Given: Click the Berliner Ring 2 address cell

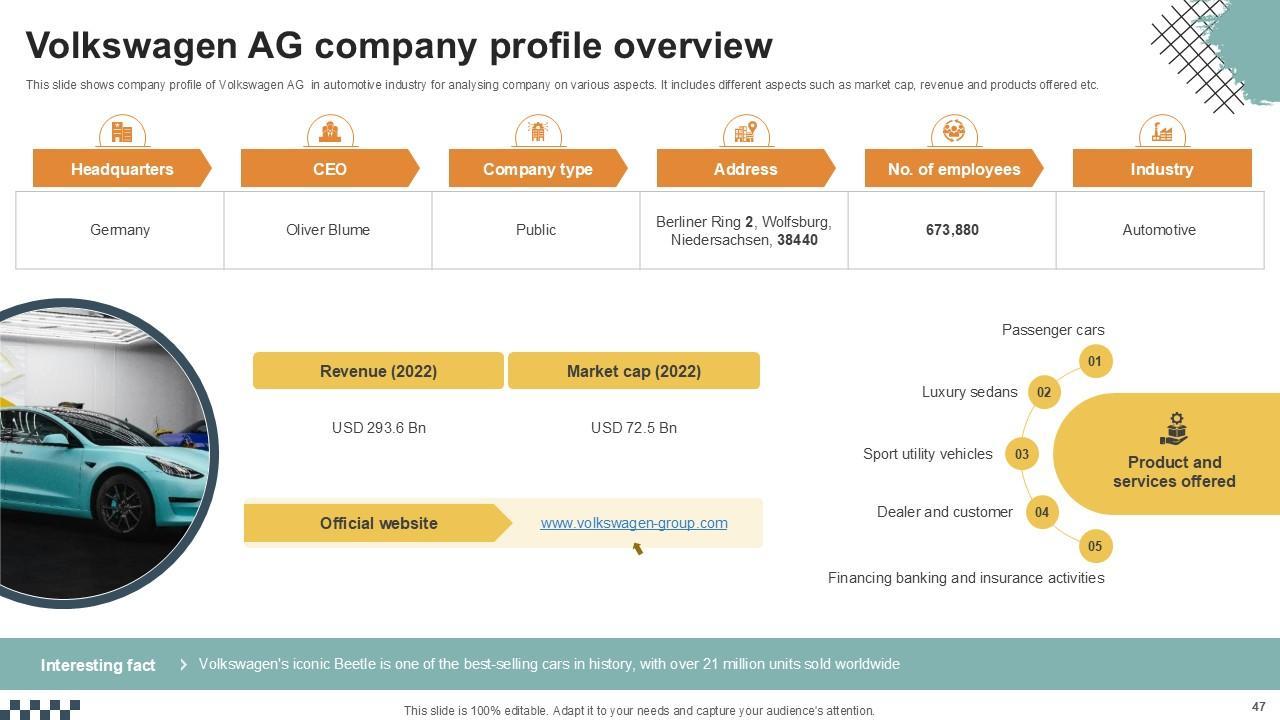Looking at the screenshot, I should coord(744,231).
